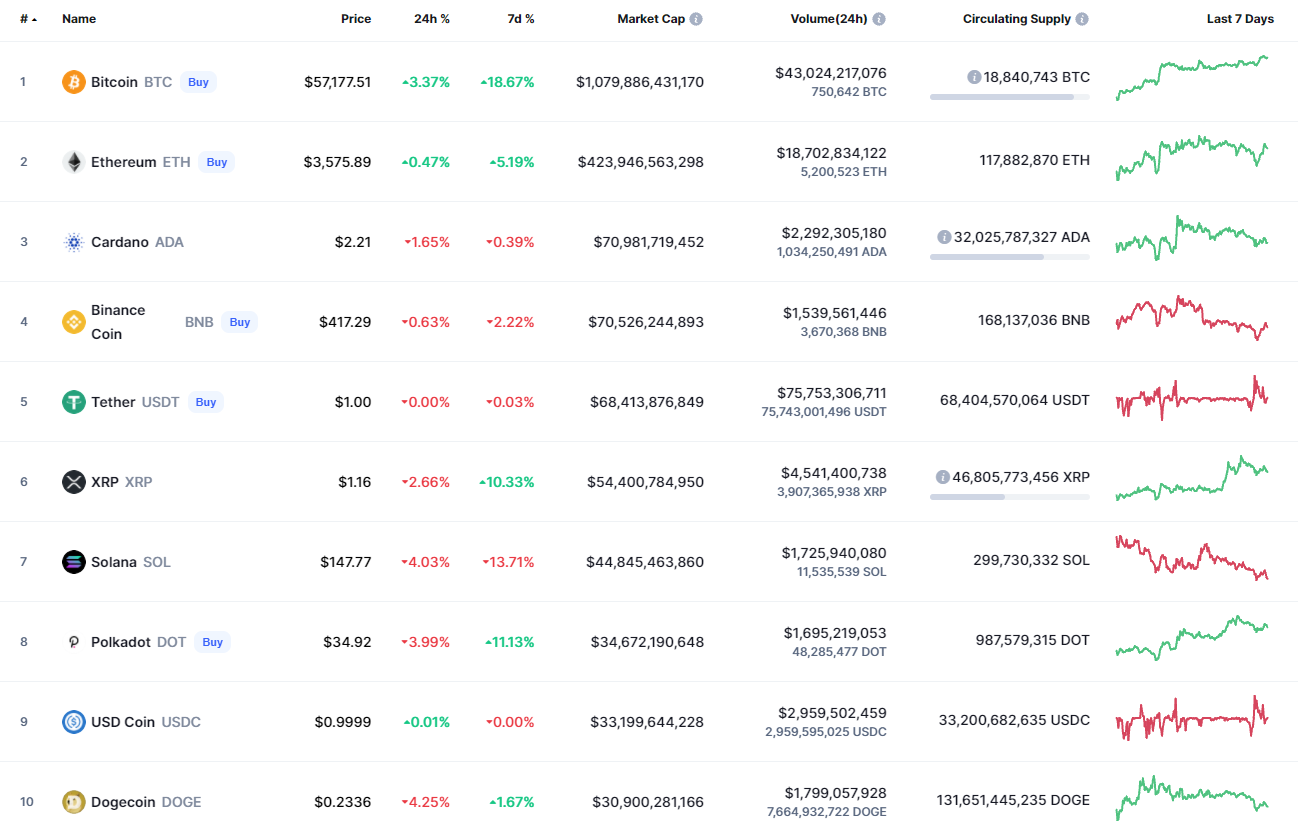
Task: Click the Buy button next to Ethereum
Action: tap(217, 162)
